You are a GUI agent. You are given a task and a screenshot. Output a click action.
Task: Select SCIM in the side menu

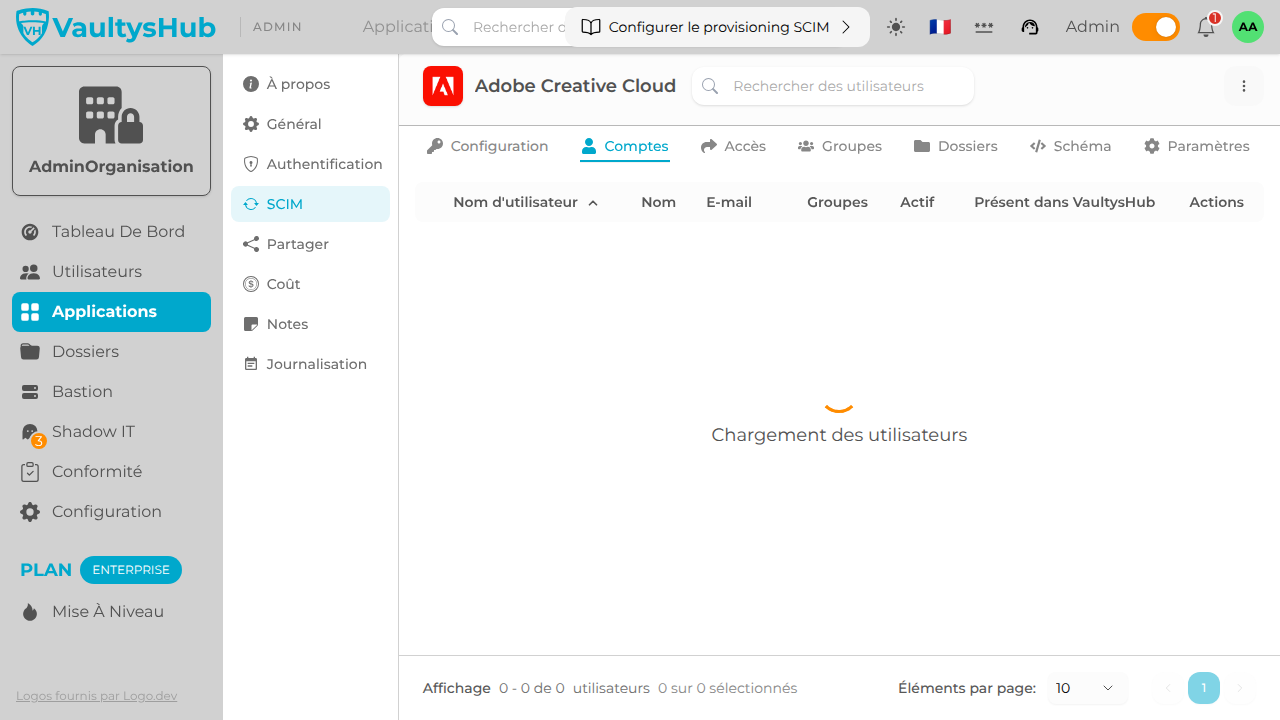[310, 204]
